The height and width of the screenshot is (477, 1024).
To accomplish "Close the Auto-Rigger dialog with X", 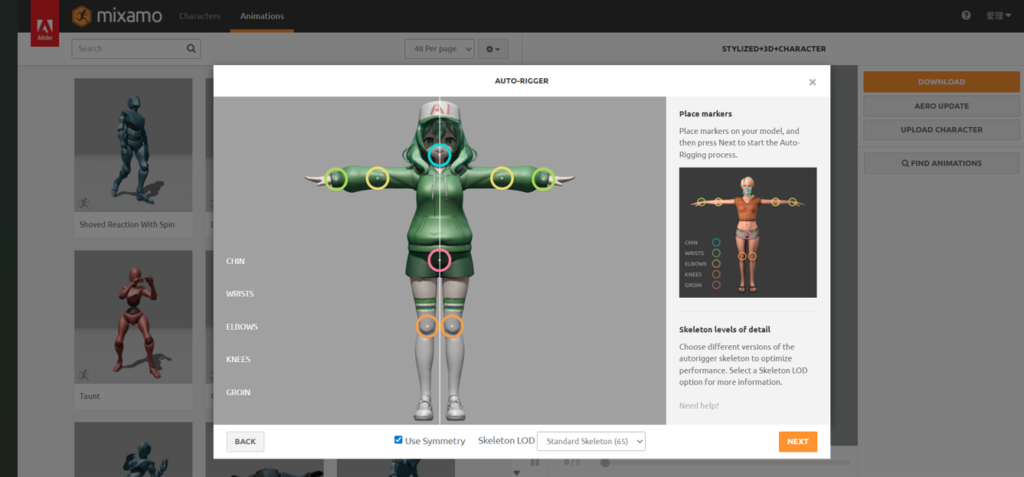I will click(x=812, y=82).
